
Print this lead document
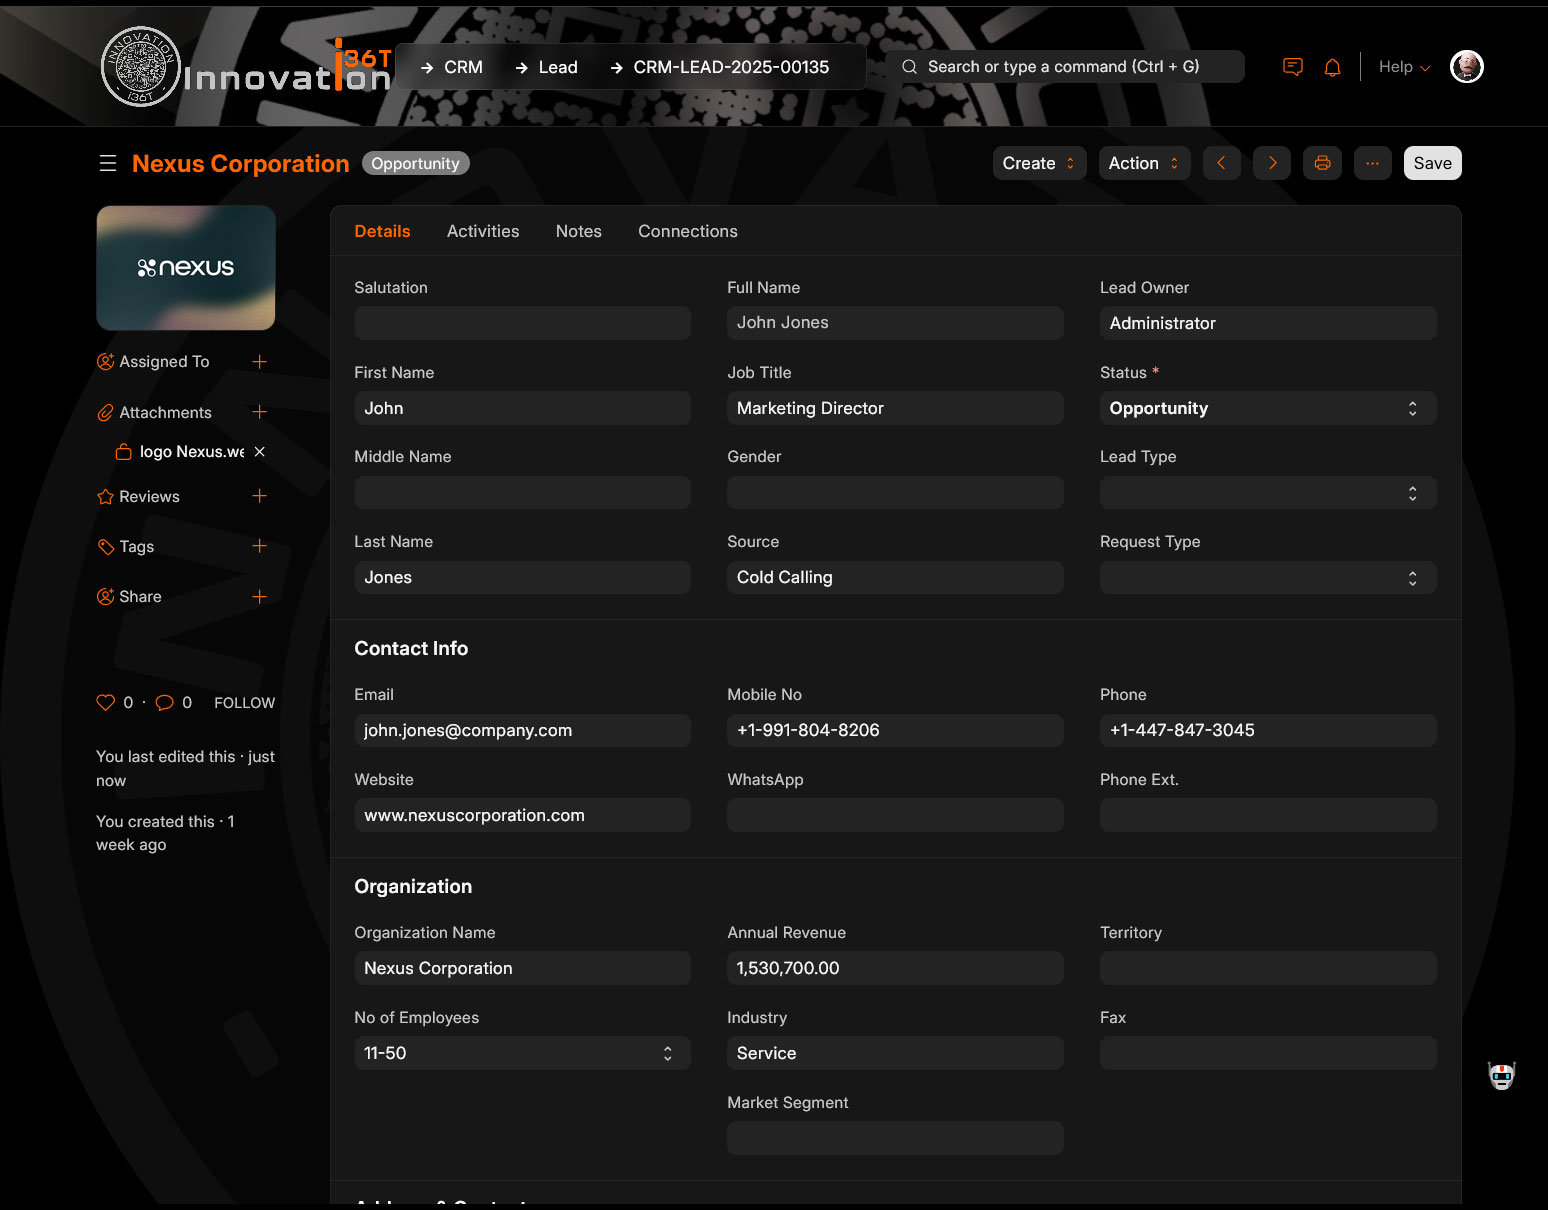[1322, 163]
